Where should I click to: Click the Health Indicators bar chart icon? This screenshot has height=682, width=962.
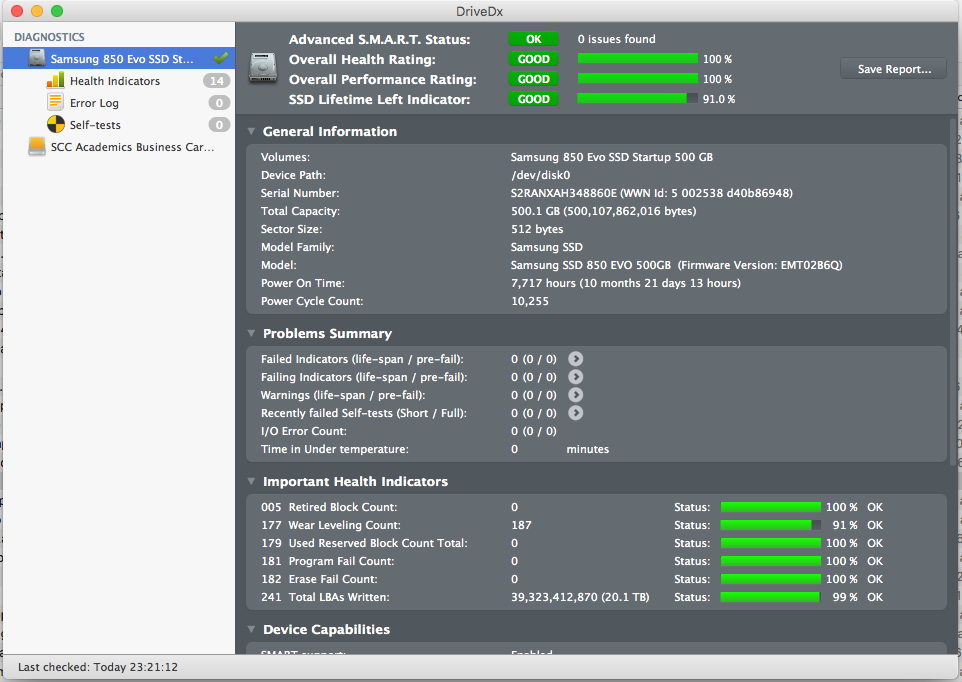tap(55, 80)
